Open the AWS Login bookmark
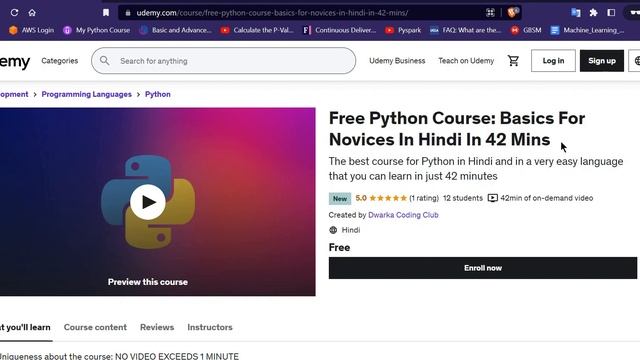The width and height of the screenshot is (640, 360). 31,30
